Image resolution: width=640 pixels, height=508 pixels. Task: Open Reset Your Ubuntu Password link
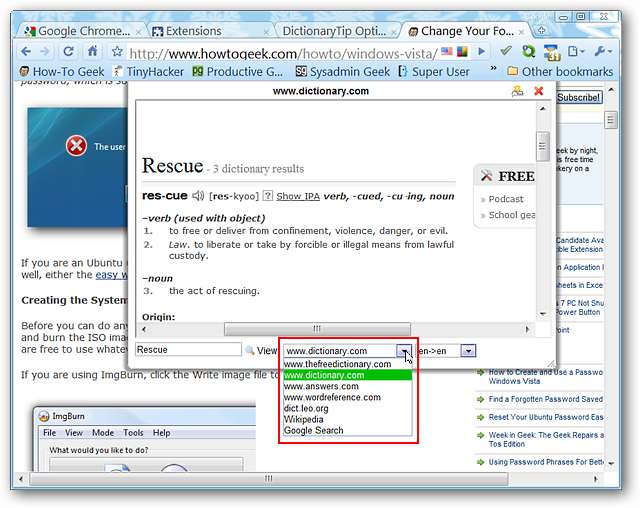(x=545, y=417)
